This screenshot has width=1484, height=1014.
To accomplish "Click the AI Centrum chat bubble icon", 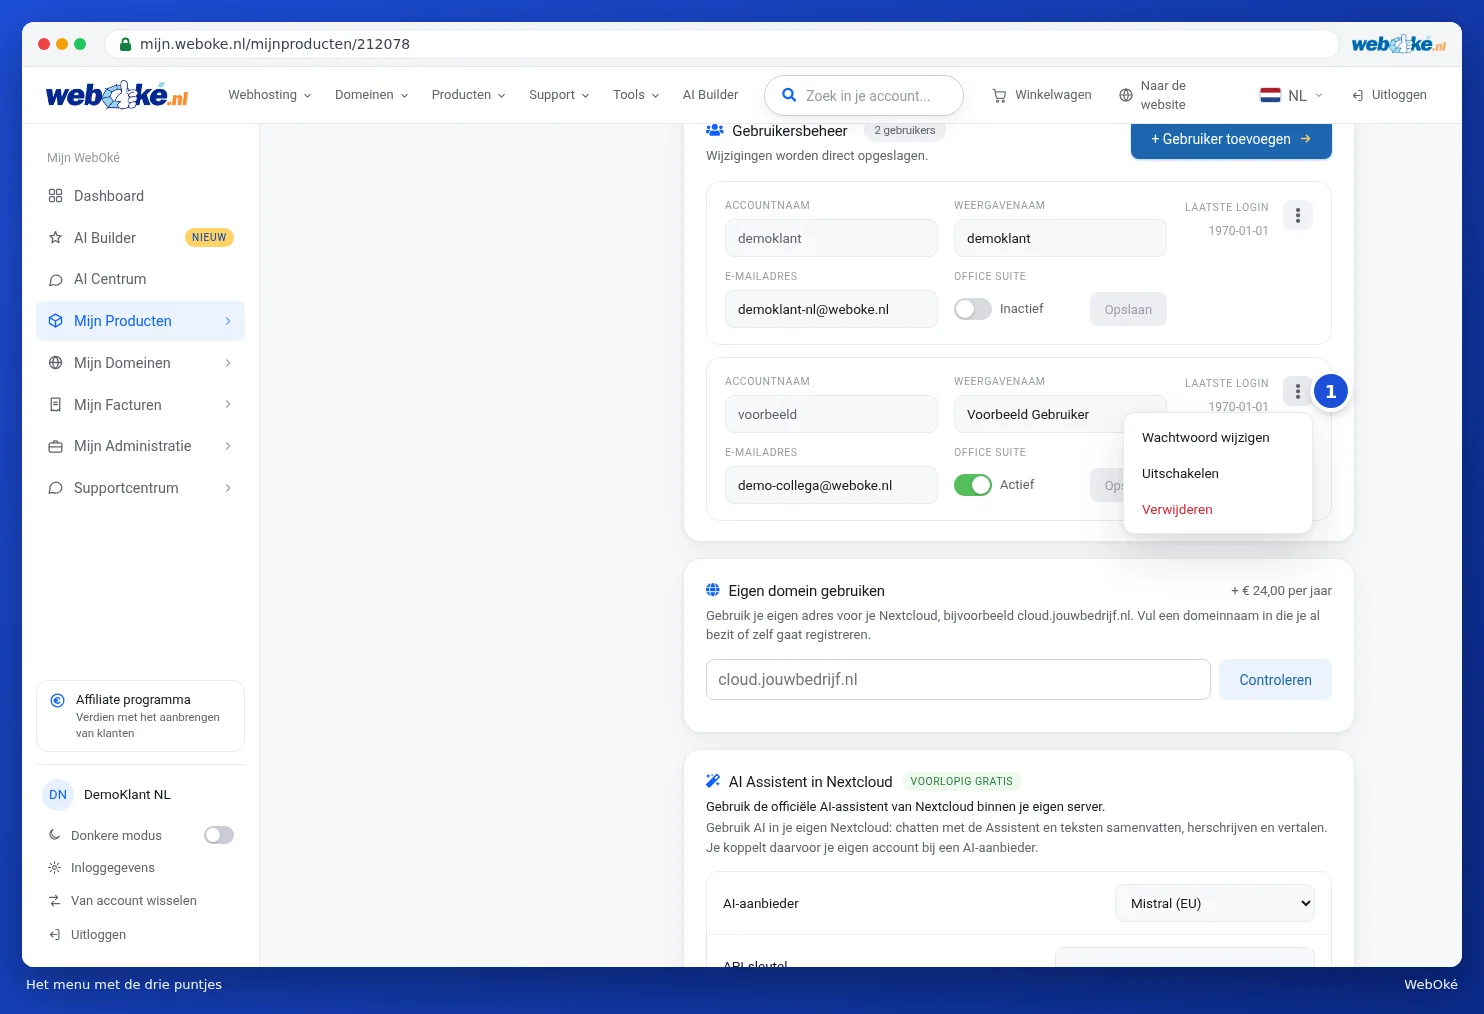I will click(56, 280).
